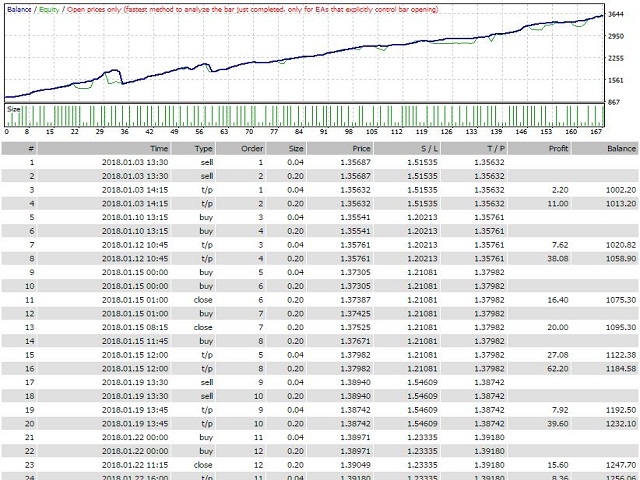Click the Order column header
Viewport: 640px width, 480px height.
[x=240, y=149]
